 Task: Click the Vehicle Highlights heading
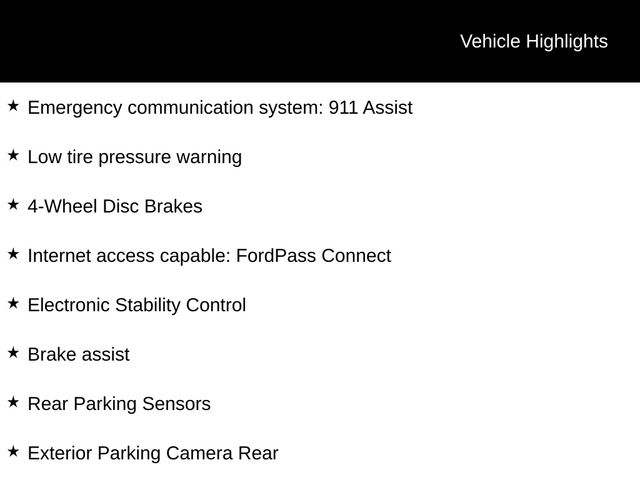click(534, 42)
